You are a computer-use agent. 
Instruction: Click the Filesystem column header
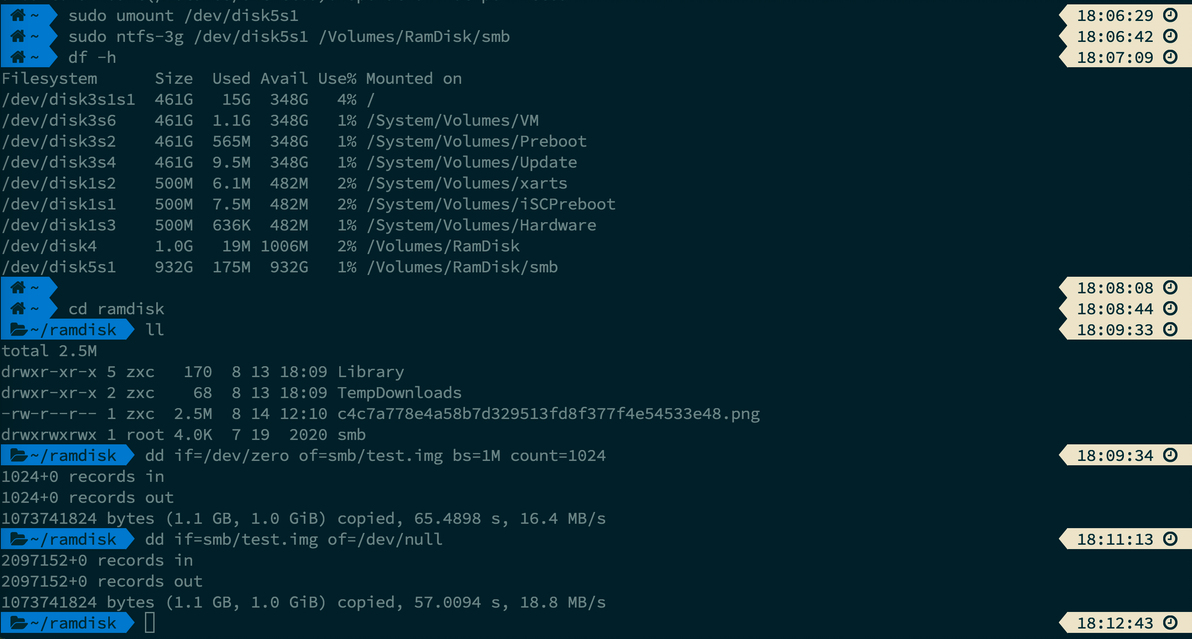pyautogui.click(x=50, y=79)
